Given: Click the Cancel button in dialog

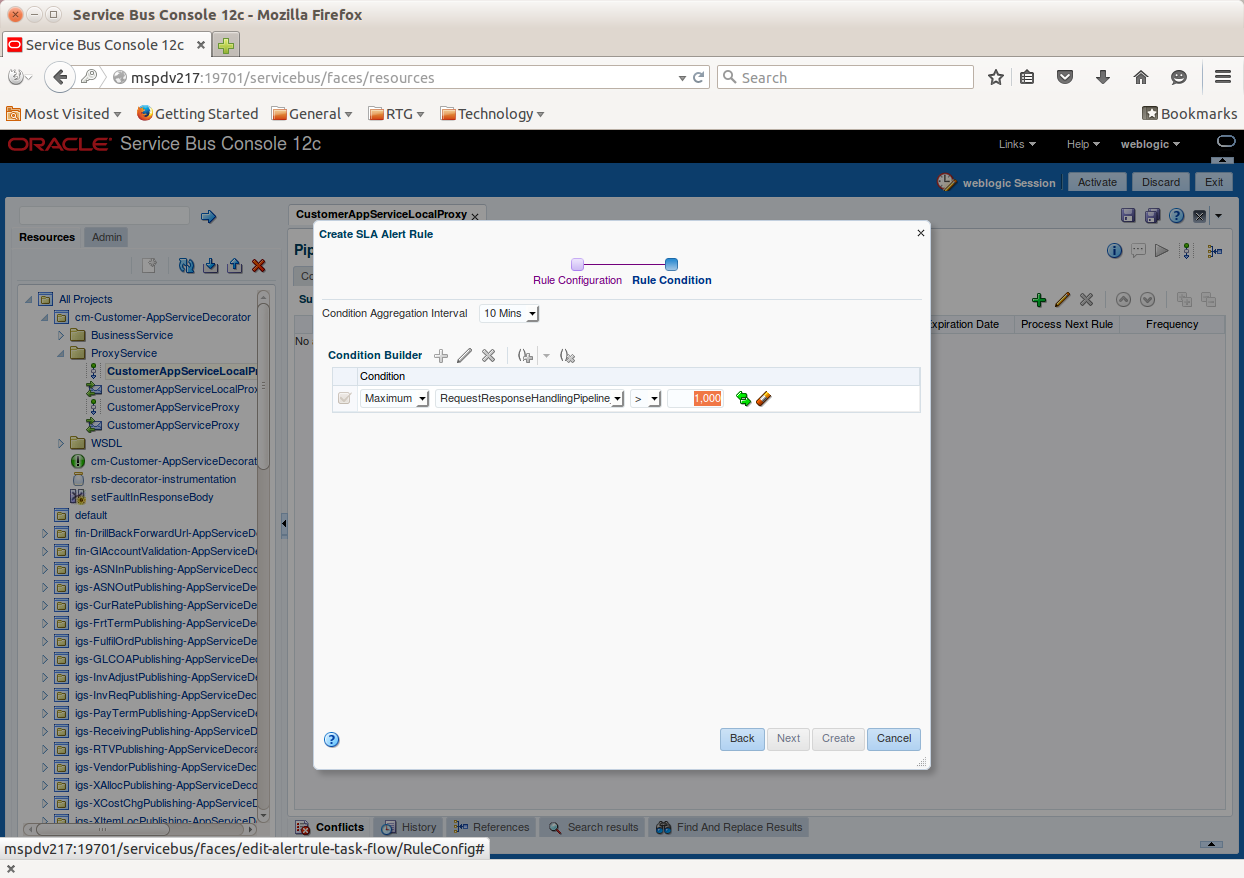Looking at the screenshot, I should click(x=894, y=739).
